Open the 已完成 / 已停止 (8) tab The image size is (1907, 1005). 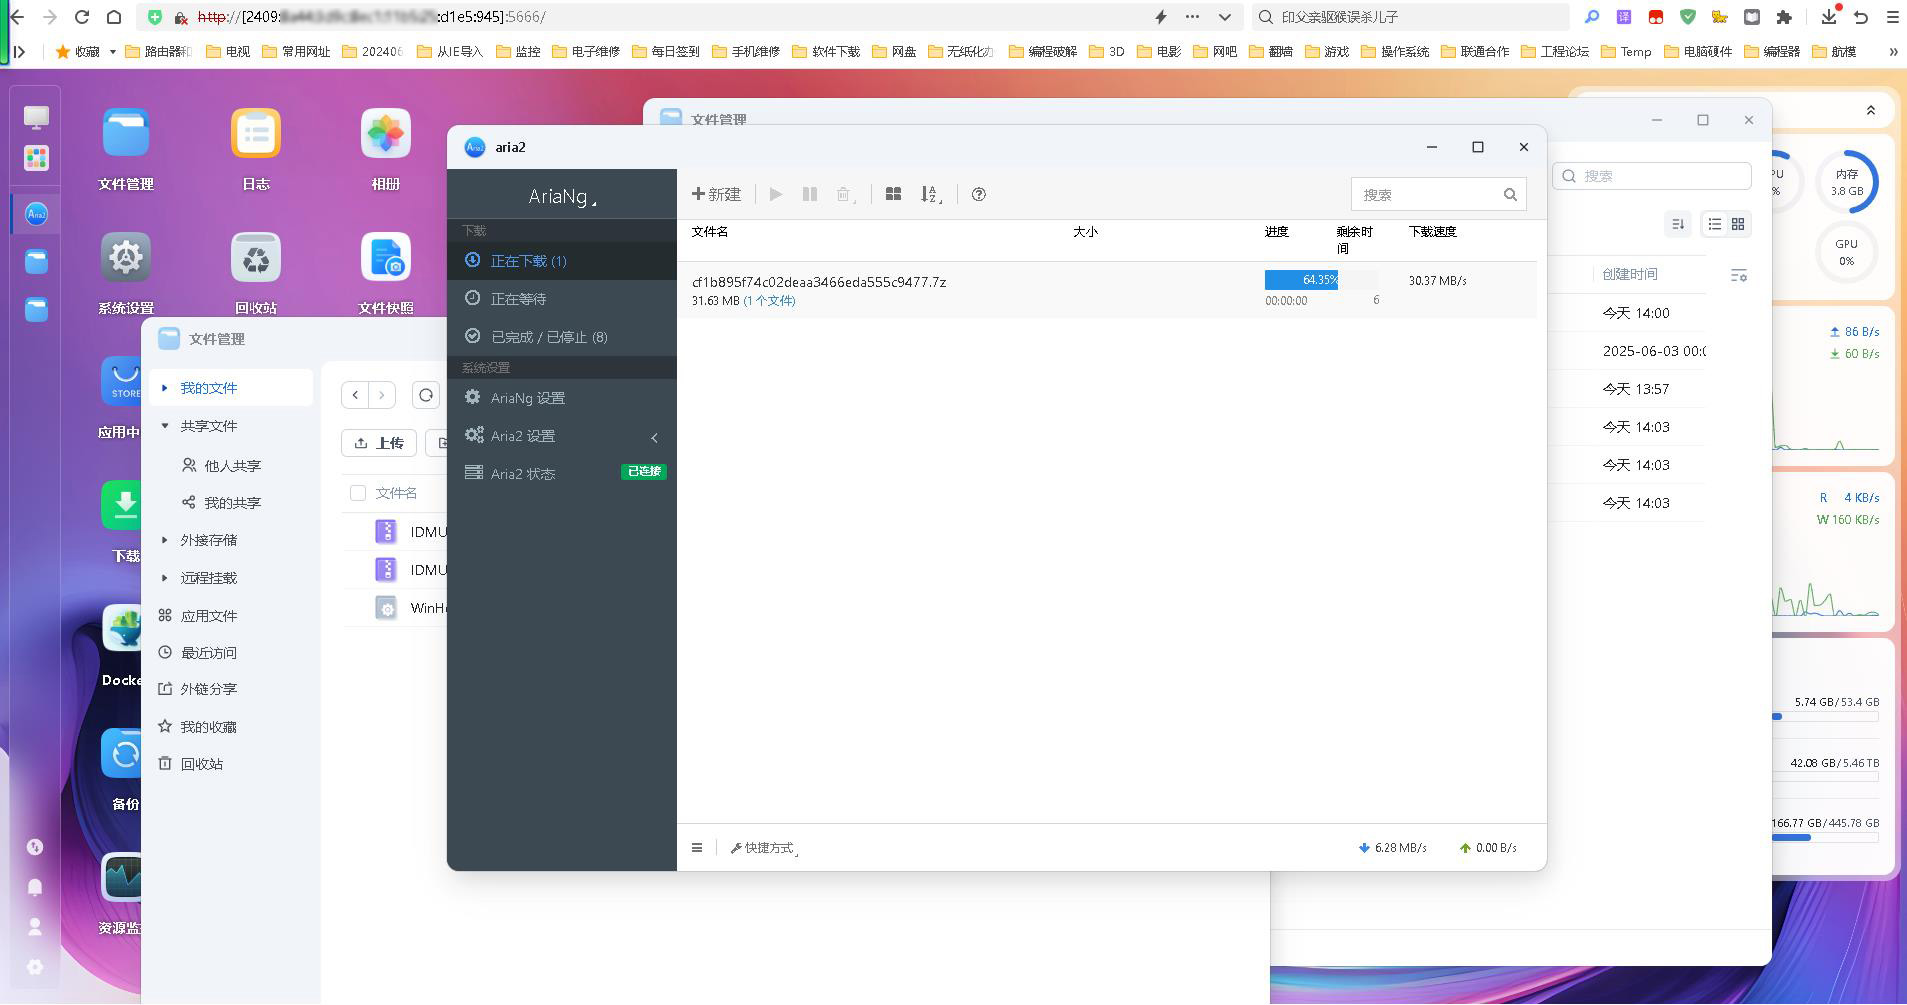562,337
